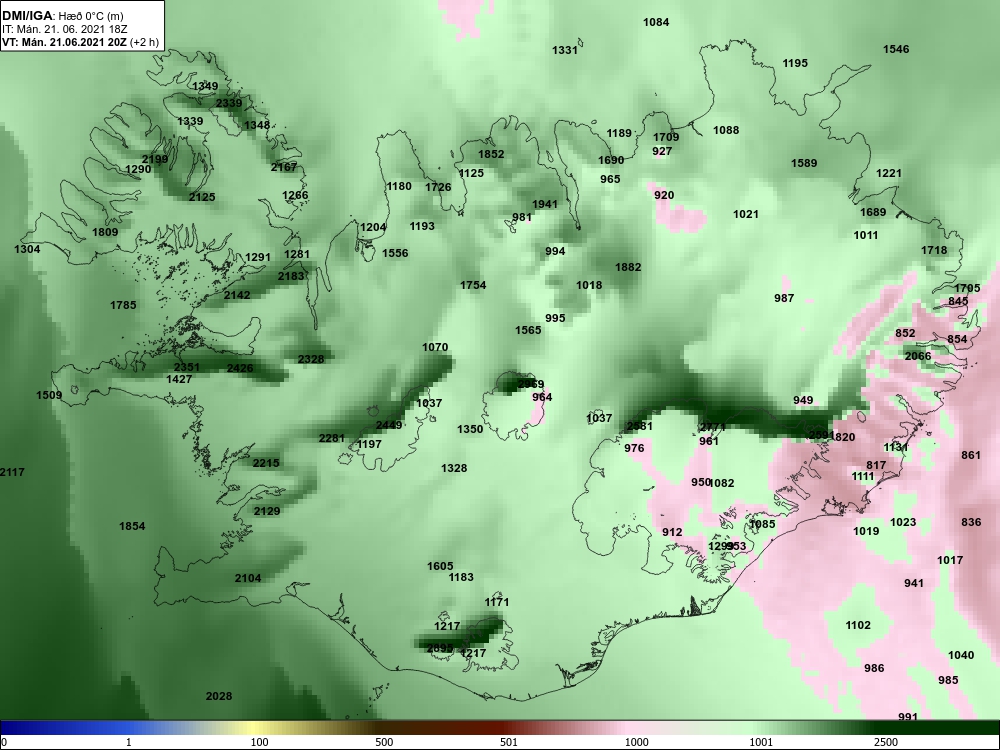This screenshot has width=1000, height=750.
Task: Click the map value 2199
Action: [x=155, y=159]
